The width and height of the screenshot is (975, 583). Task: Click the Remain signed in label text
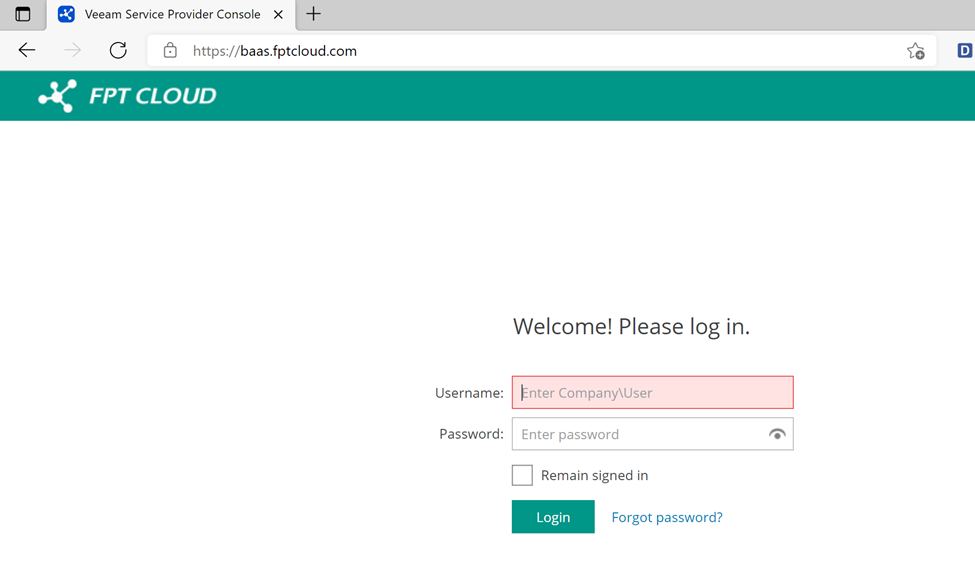pos(594,475)
